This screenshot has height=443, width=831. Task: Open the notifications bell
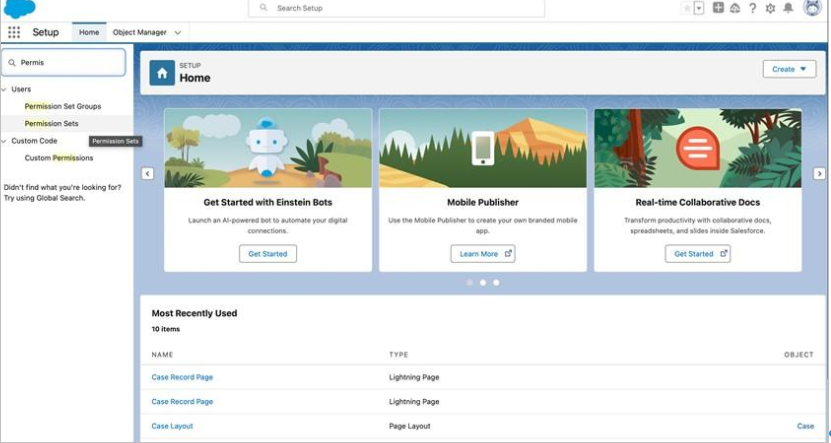click(788, 8)
